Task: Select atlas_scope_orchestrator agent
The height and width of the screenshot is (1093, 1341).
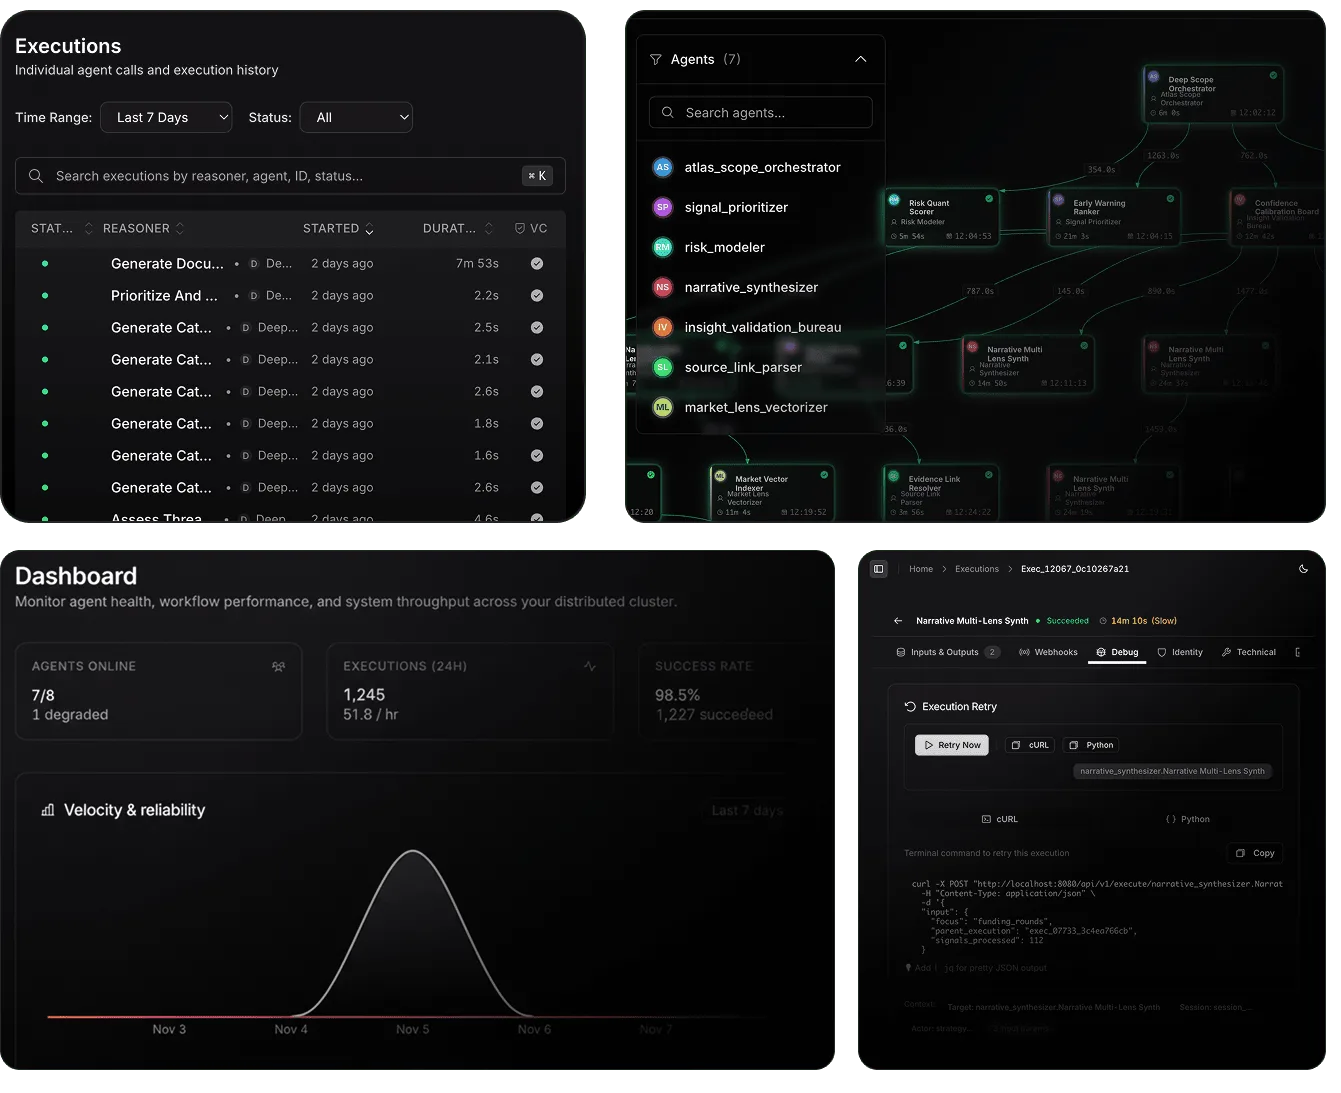Action: [760, 168]
